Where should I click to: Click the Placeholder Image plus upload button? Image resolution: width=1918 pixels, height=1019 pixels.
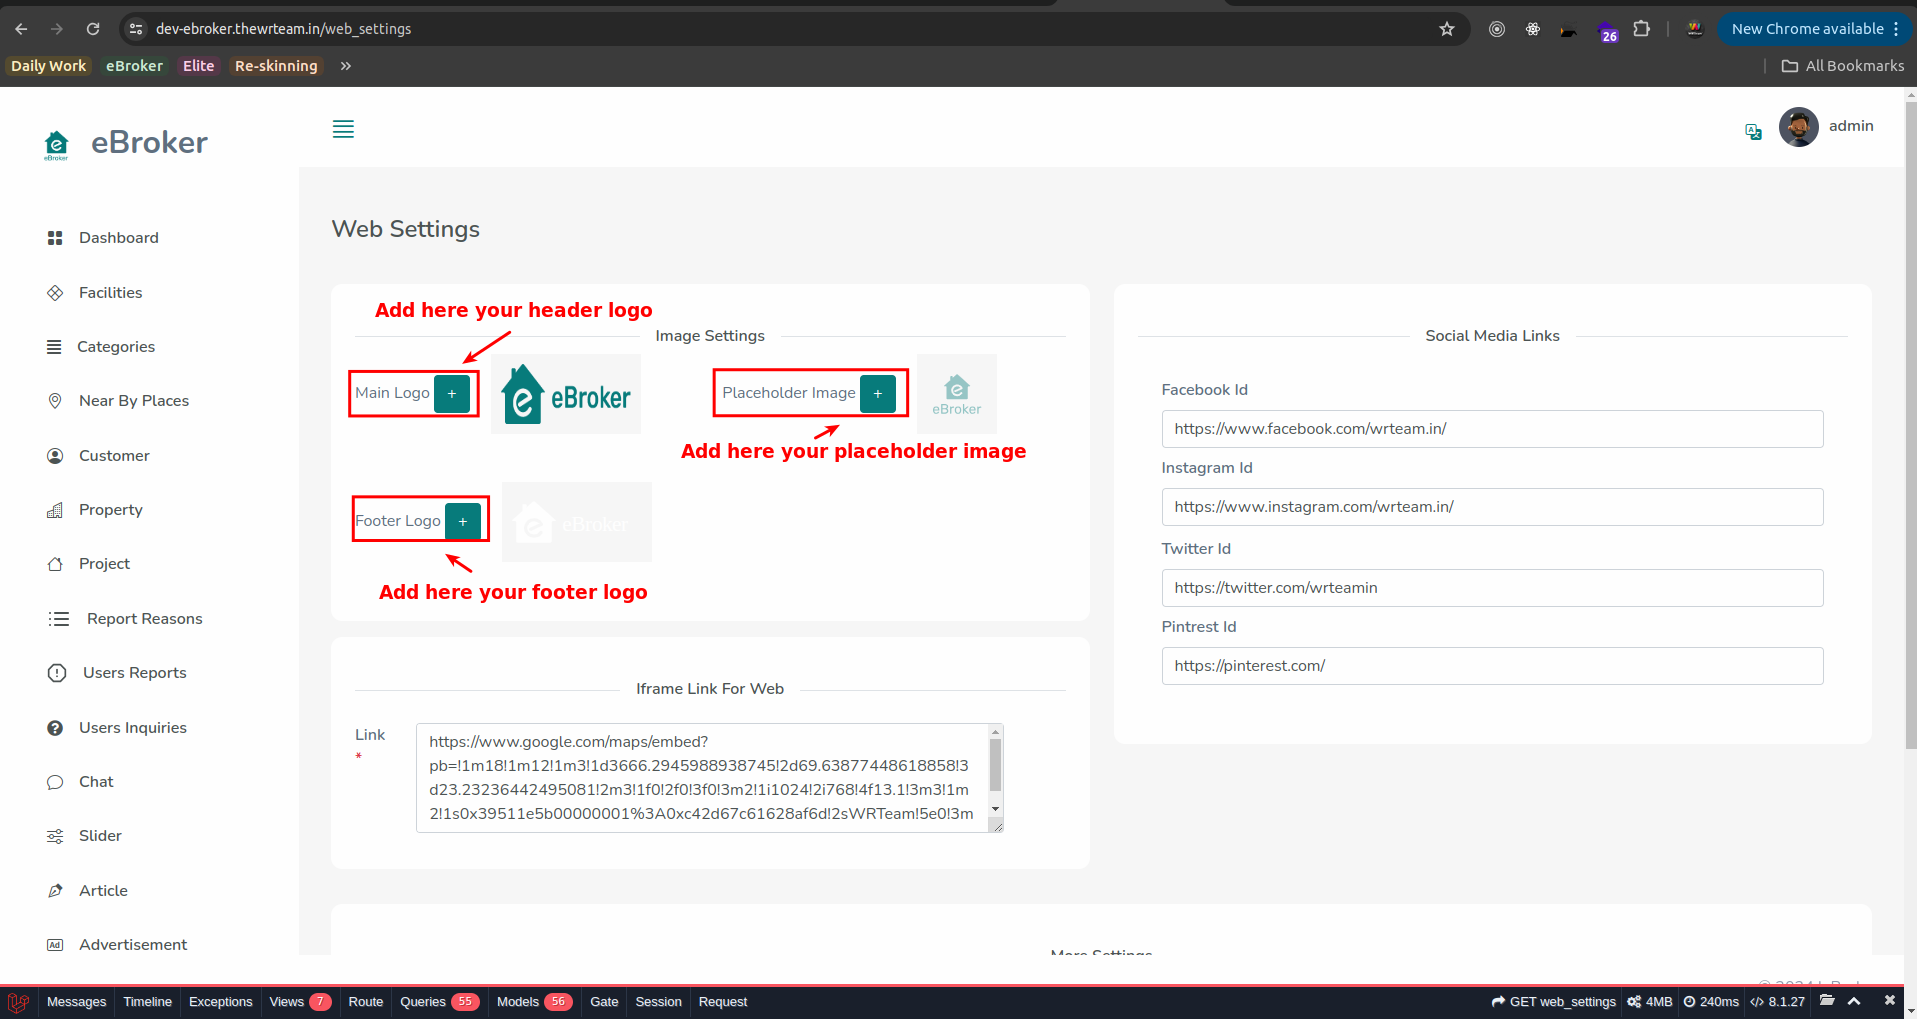coord(877,394)
